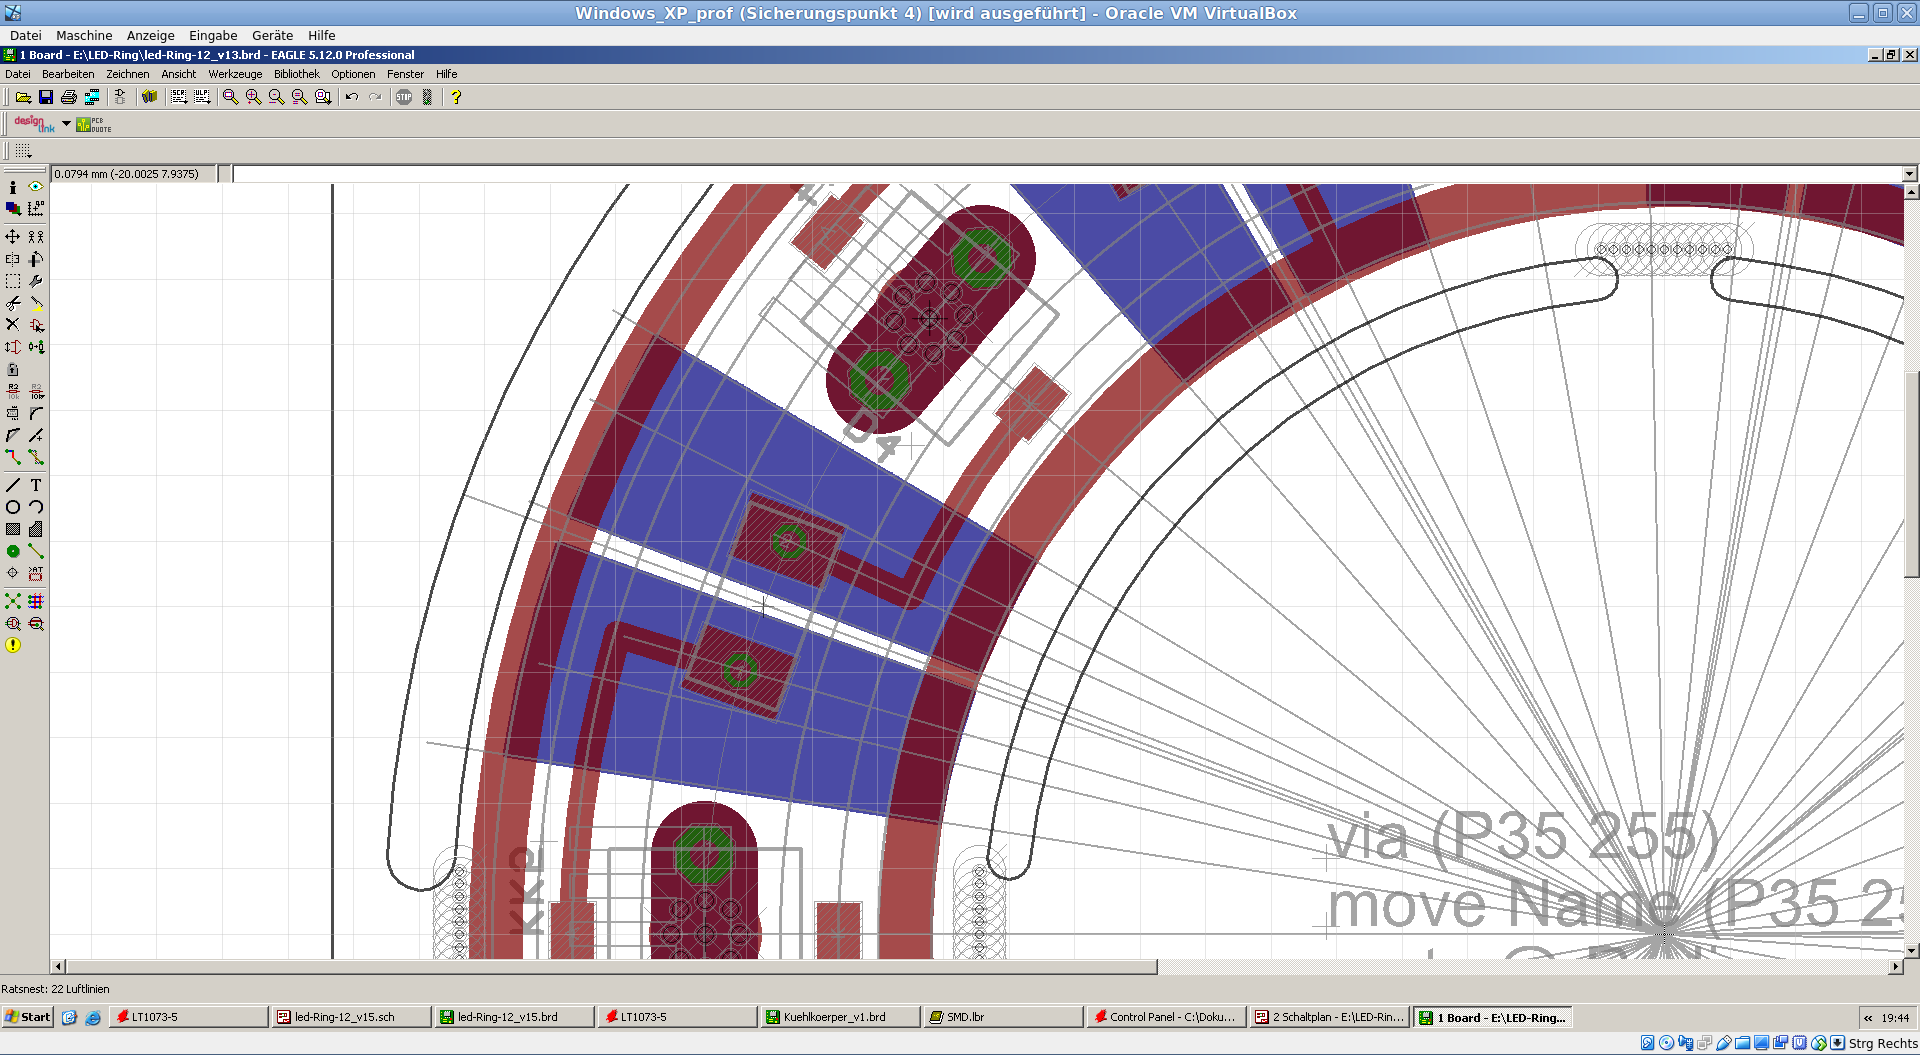Select the Mirror tool
This screenshot has height=1055, width=1920.
click(x=13, y=259)
